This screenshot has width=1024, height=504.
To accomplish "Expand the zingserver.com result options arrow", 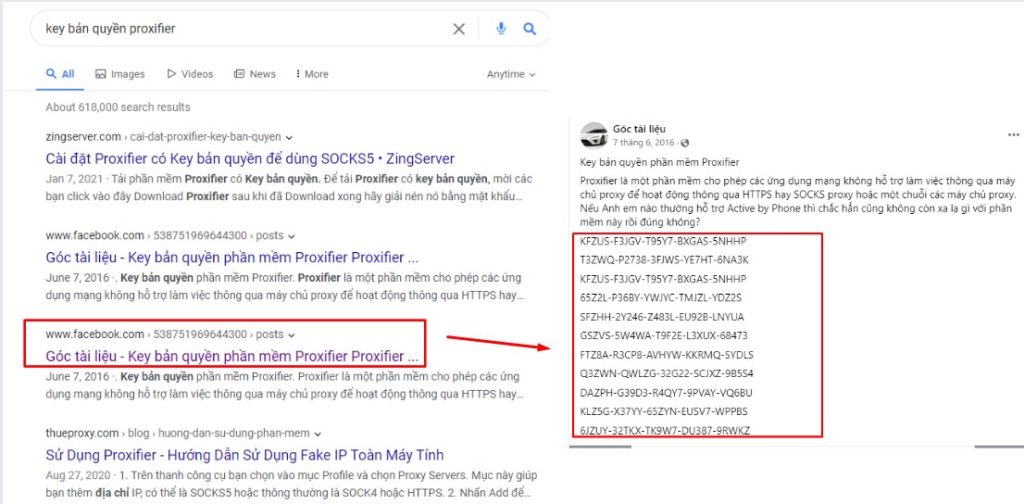I will tap(290, 137).
